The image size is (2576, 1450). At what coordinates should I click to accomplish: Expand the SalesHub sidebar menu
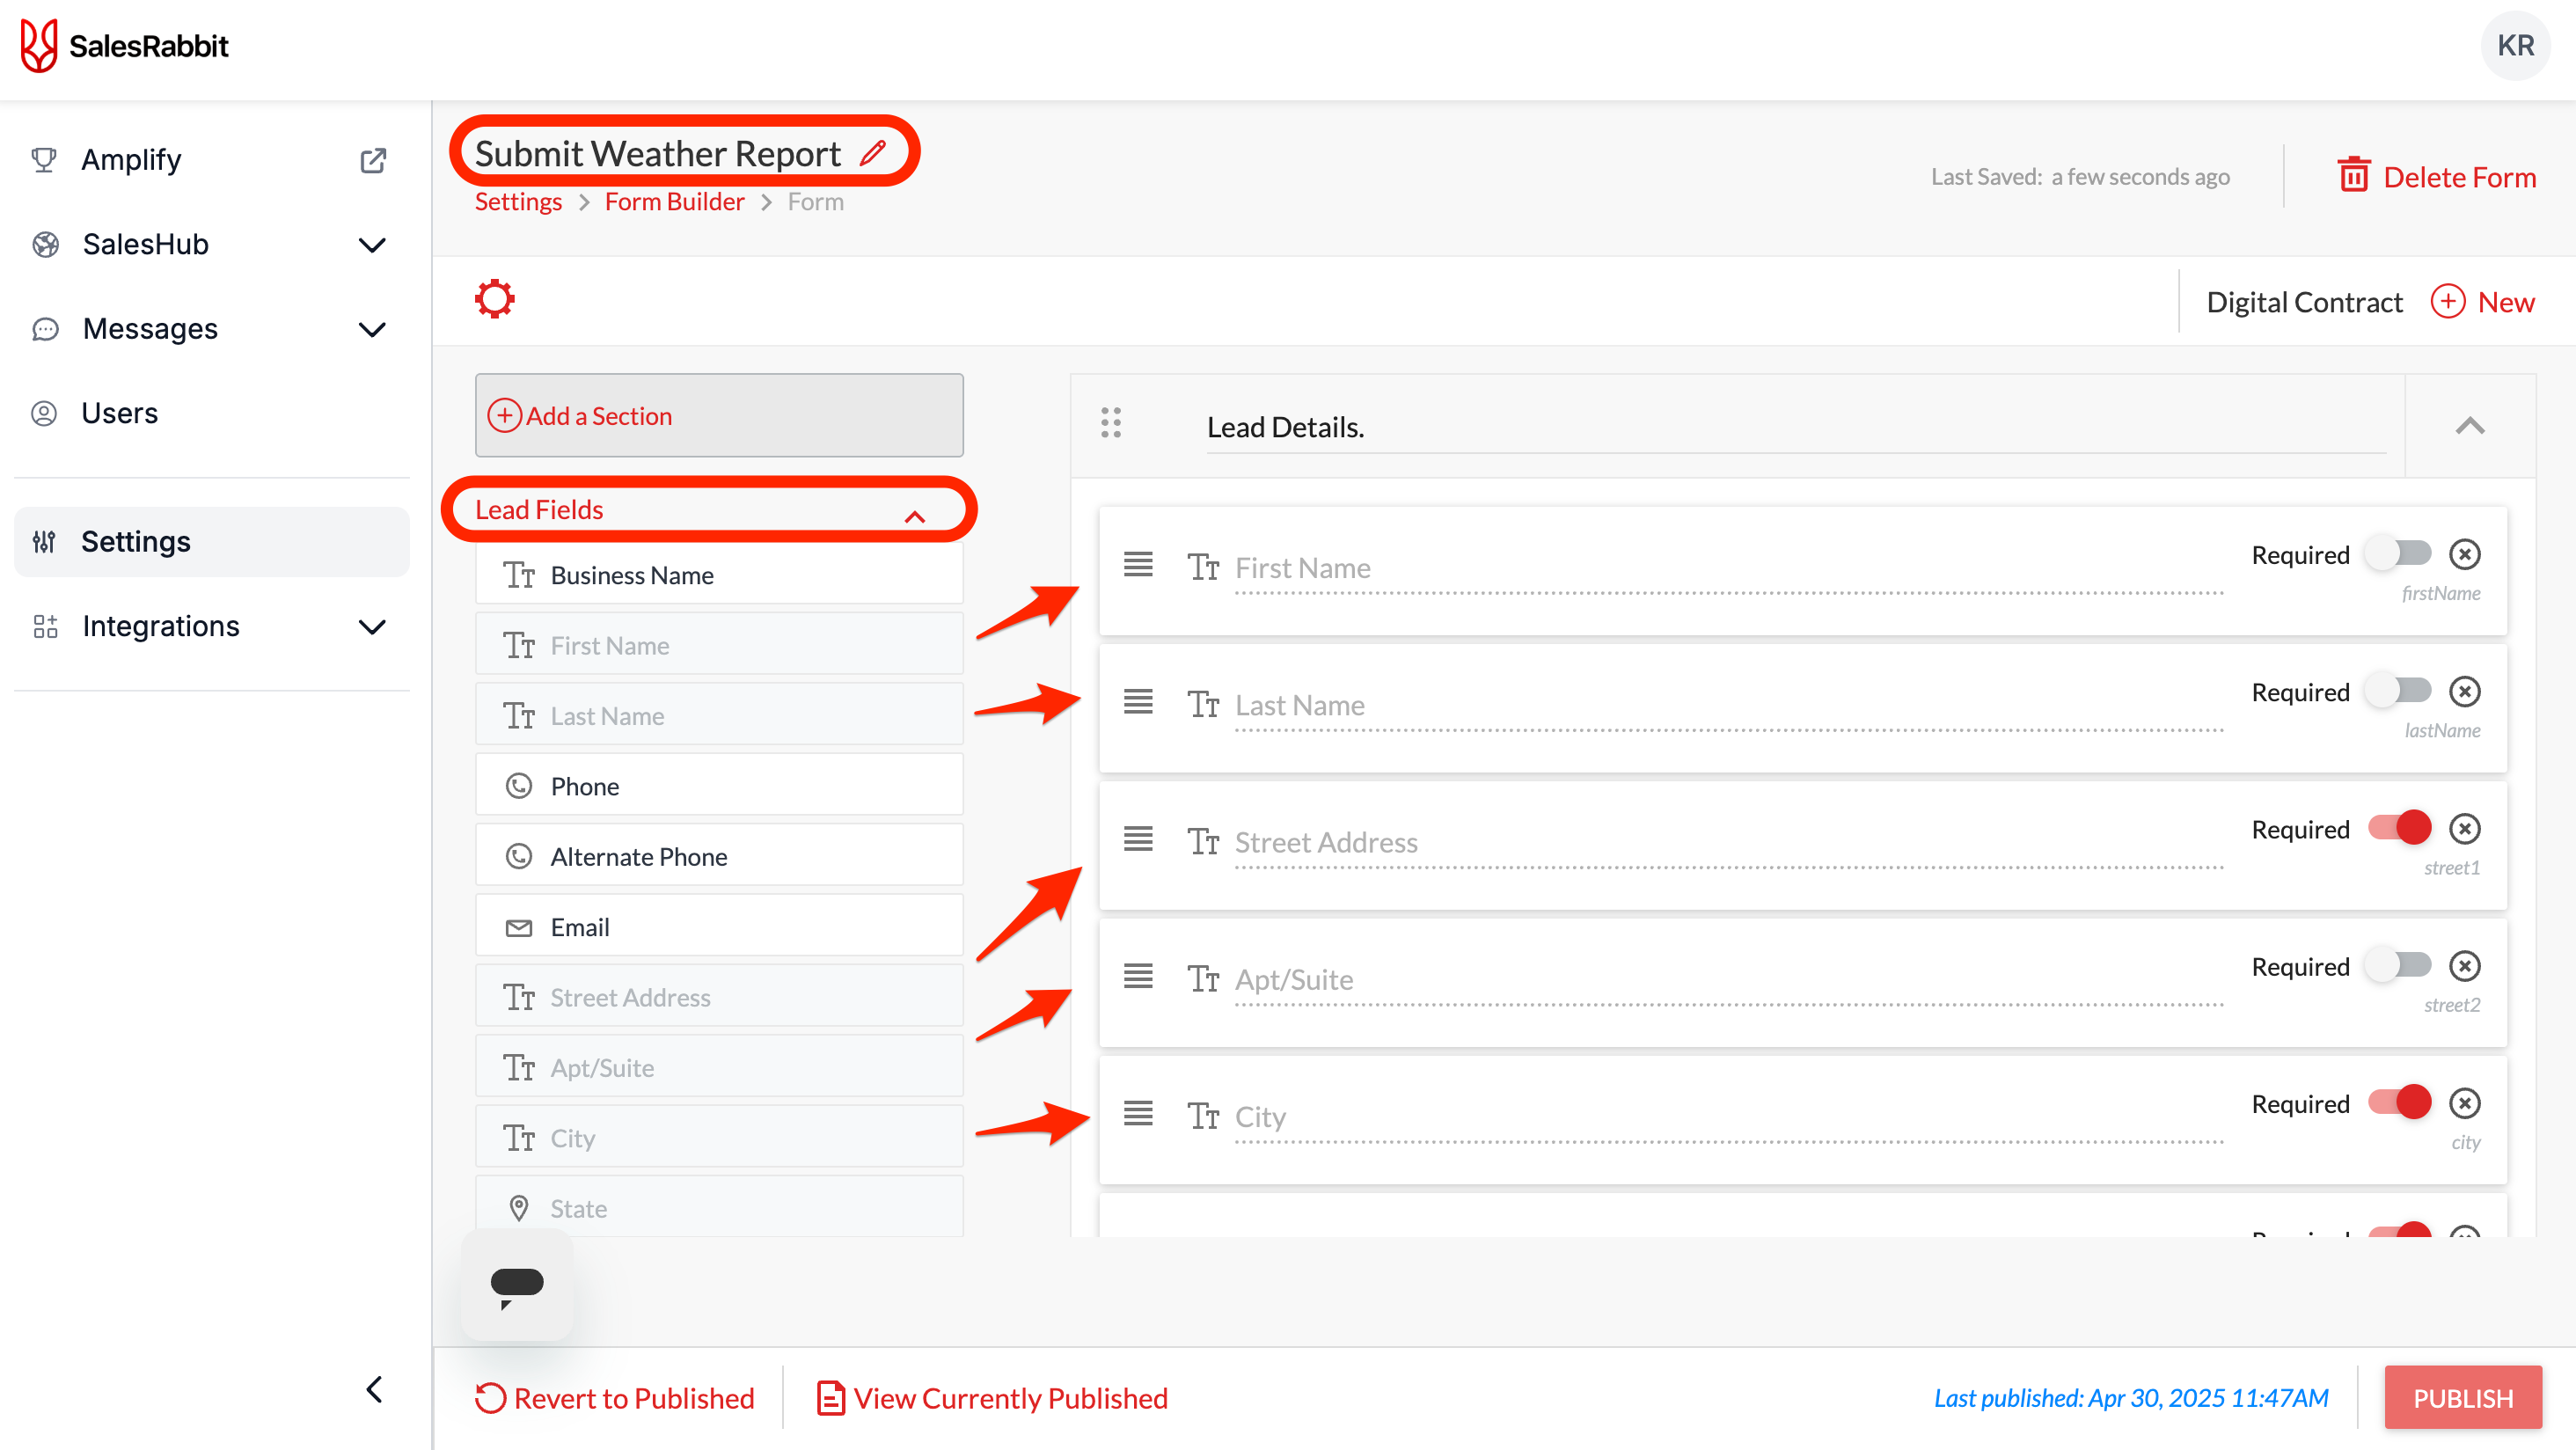pyautogui.click(x=372, y=245)
